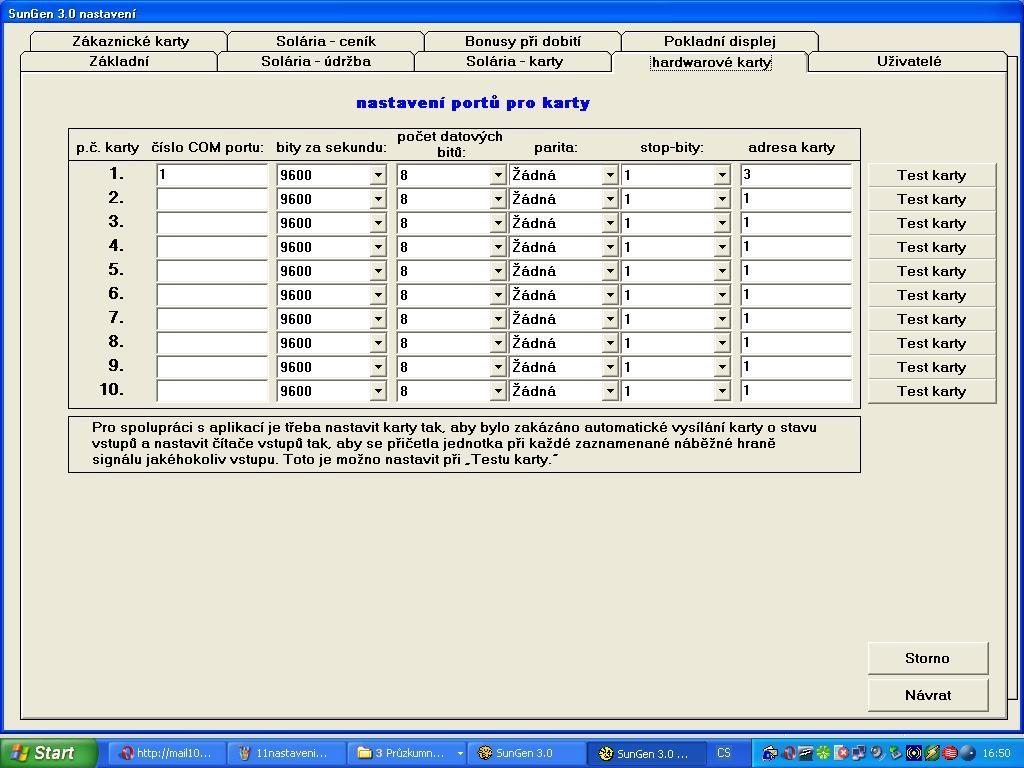
Task: Open the Solária - ceník tab
Action: [326, 41]
